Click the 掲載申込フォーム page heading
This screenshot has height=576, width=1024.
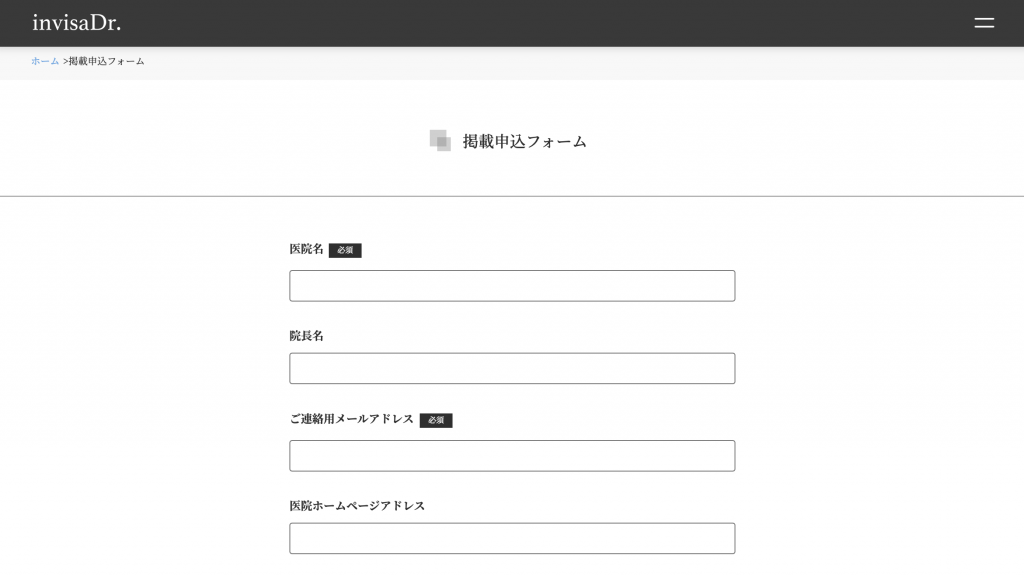click(x=524, y=142)
